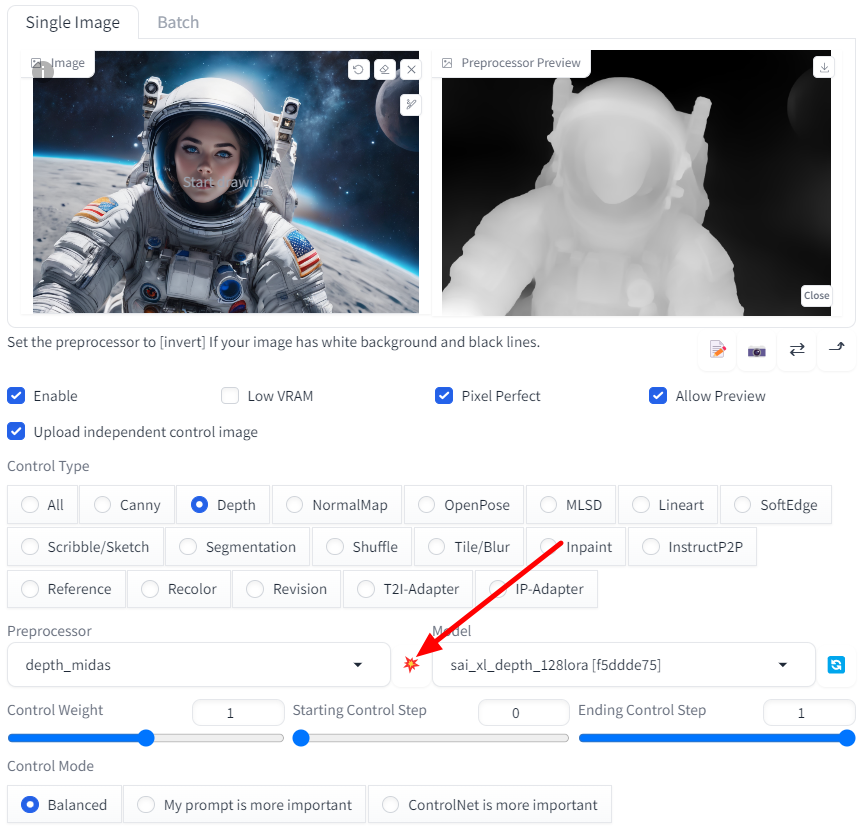This screenshot has height=835, width=867.
Task: Open new canvas with the notepad pencil icon
Action: tap(717, 349)
